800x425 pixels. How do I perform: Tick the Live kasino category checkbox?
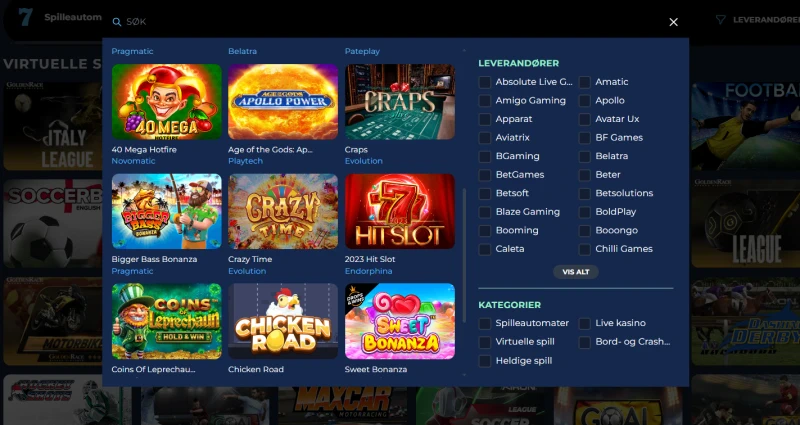point(585,324)
